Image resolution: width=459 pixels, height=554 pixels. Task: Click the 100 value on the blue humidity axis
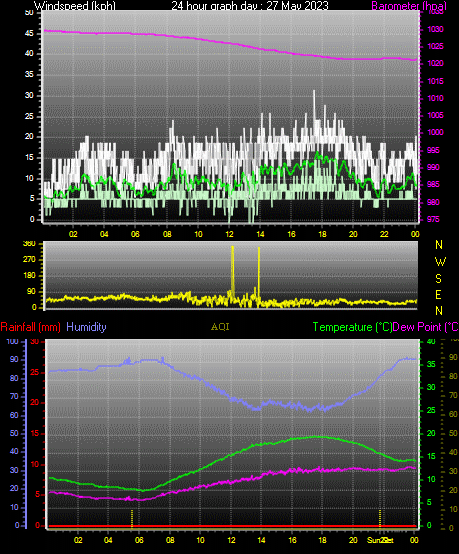coord(12,341)
